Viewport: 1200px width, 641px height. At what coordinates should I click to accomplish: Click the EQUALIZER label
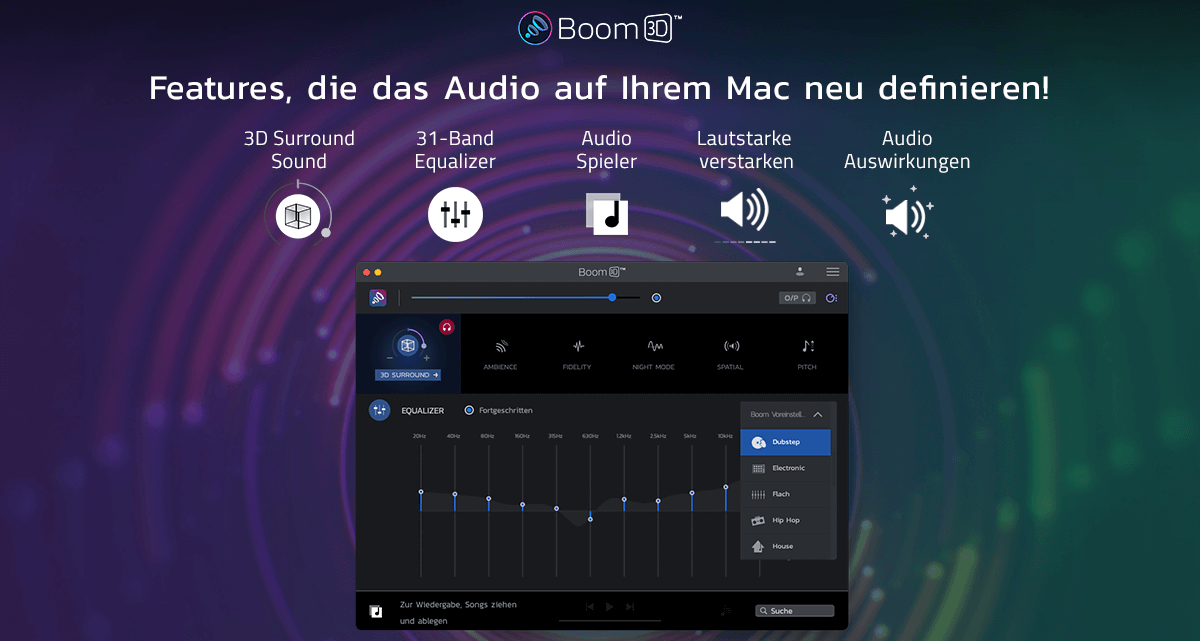(423, 411)
